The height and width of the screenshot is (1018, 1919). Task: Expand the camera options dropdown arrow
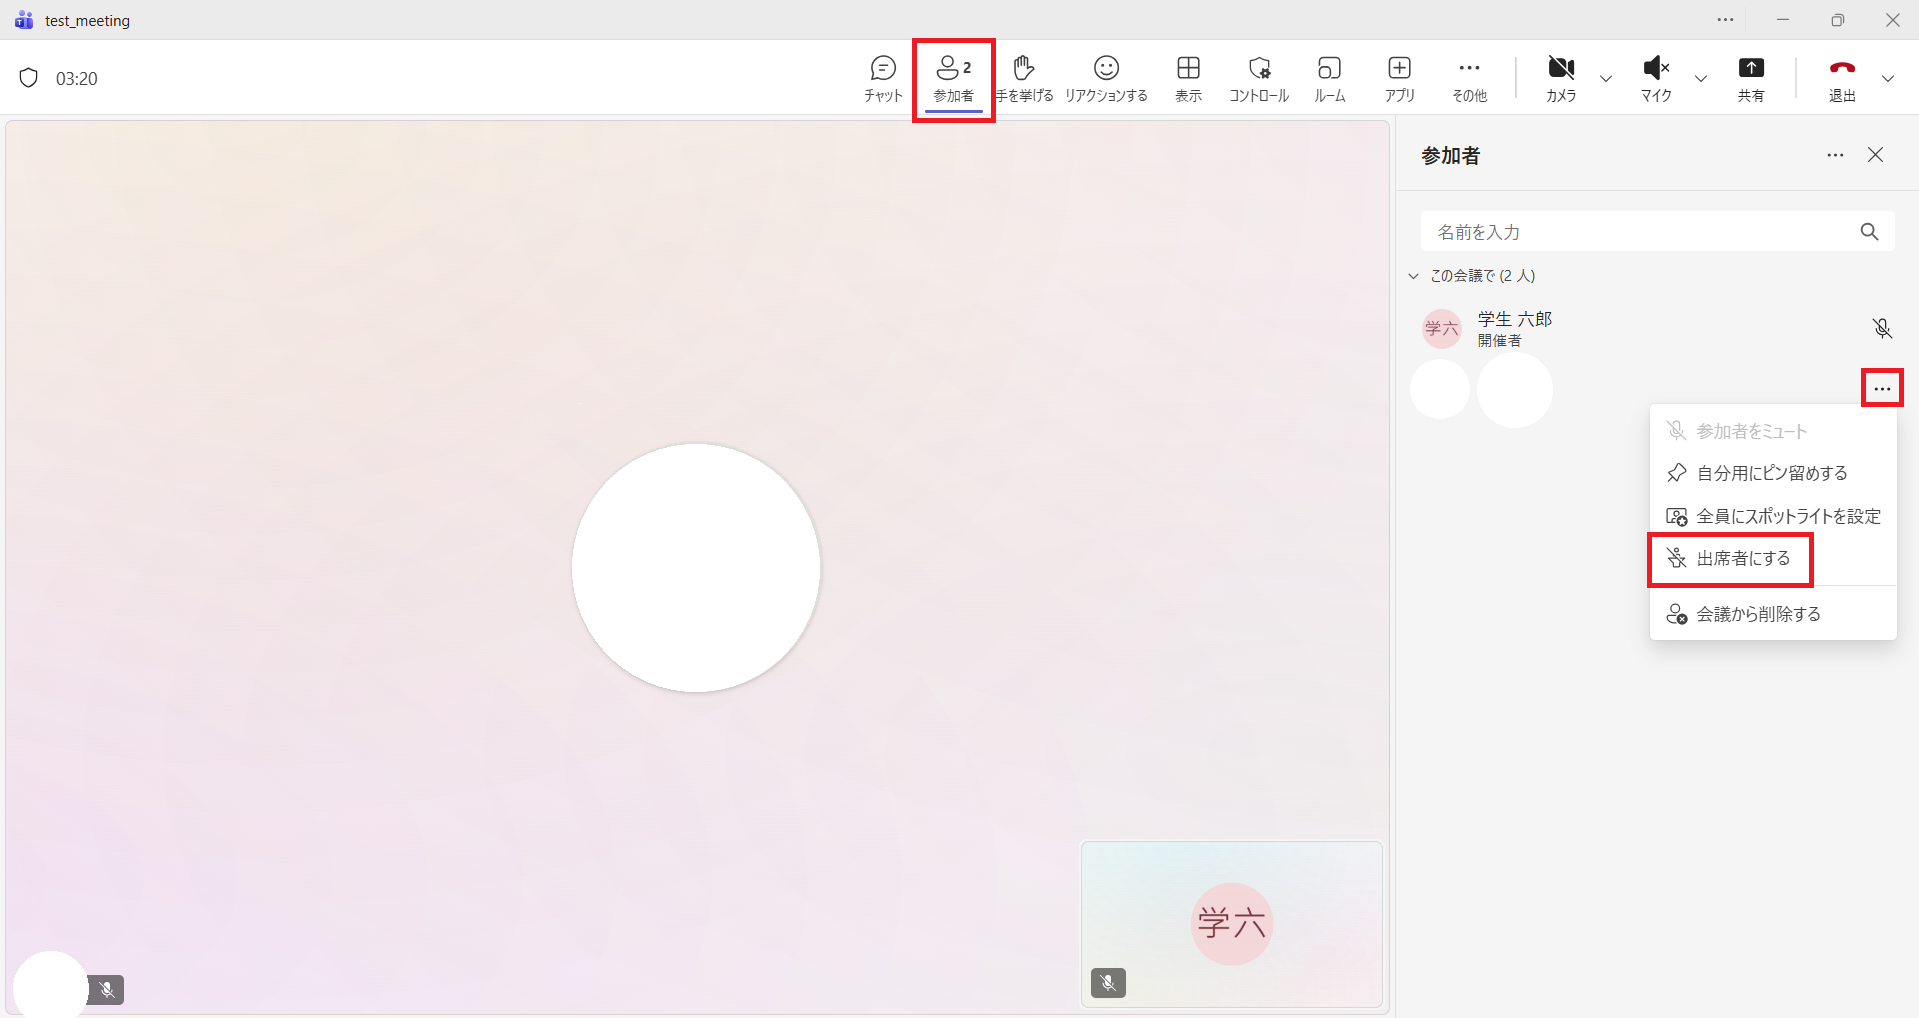pos(1606,79)
